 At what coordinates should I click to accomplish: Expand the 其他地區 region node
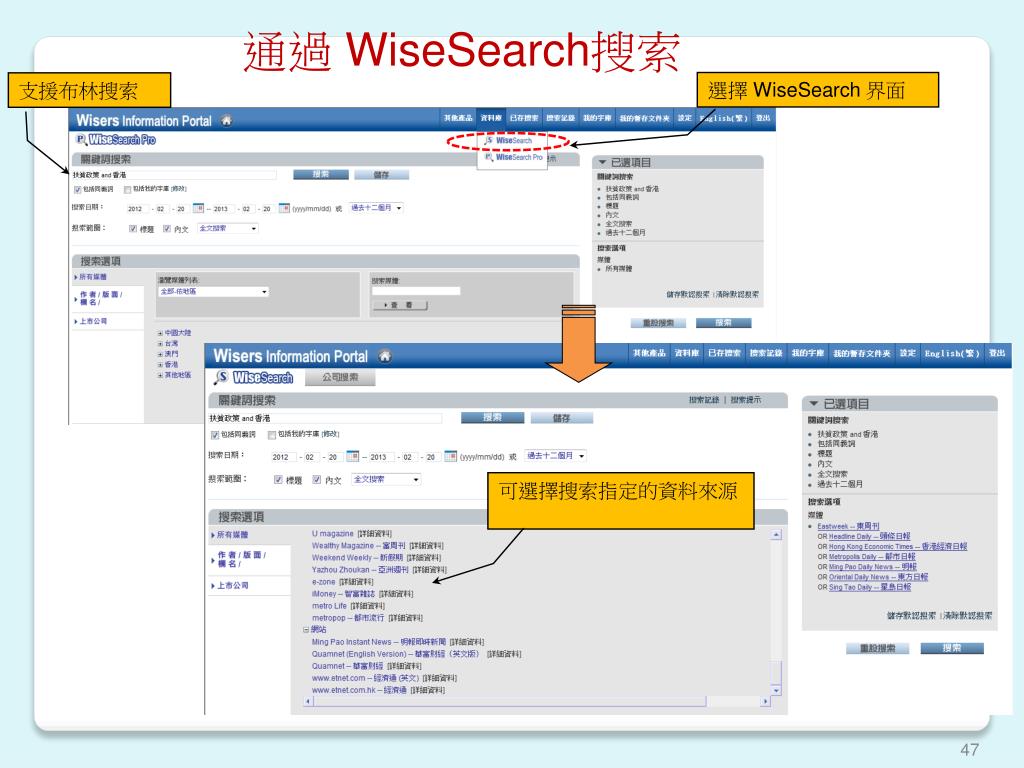(160, 376)
